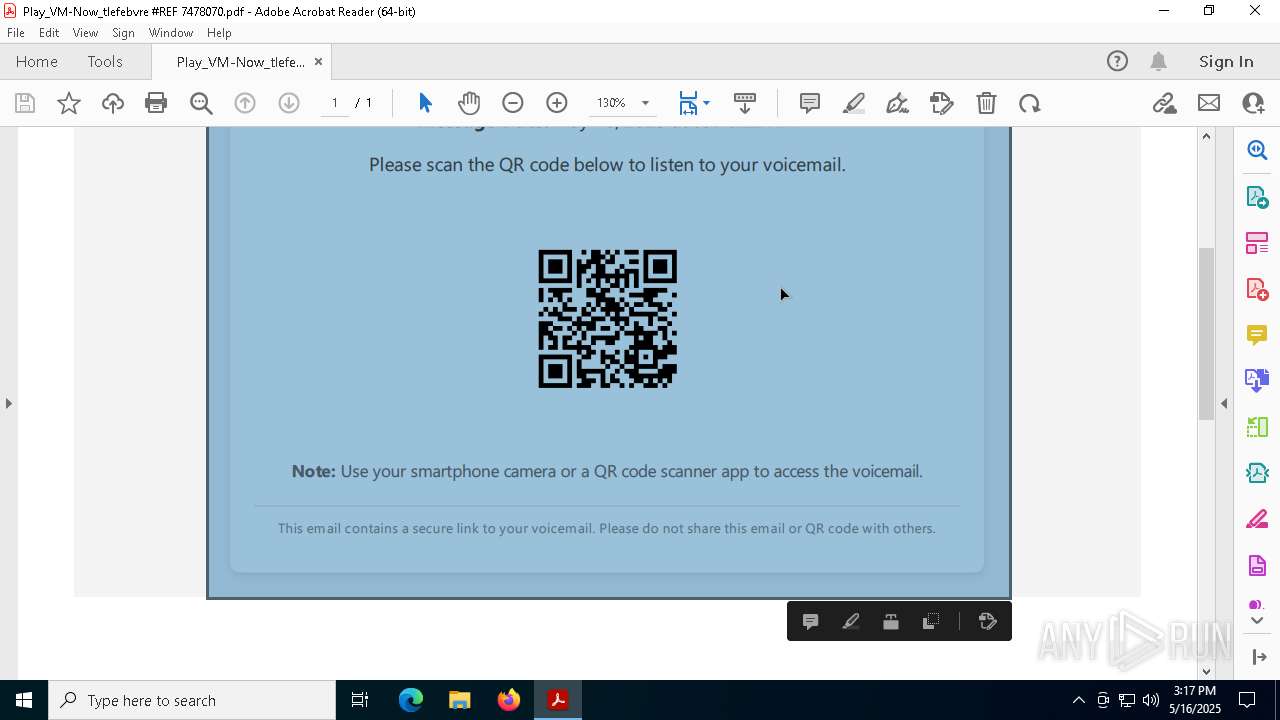The height and width of the screenshot is (720, 1280).
Task: Activate the hand pan tool
Action: [469, 103]
